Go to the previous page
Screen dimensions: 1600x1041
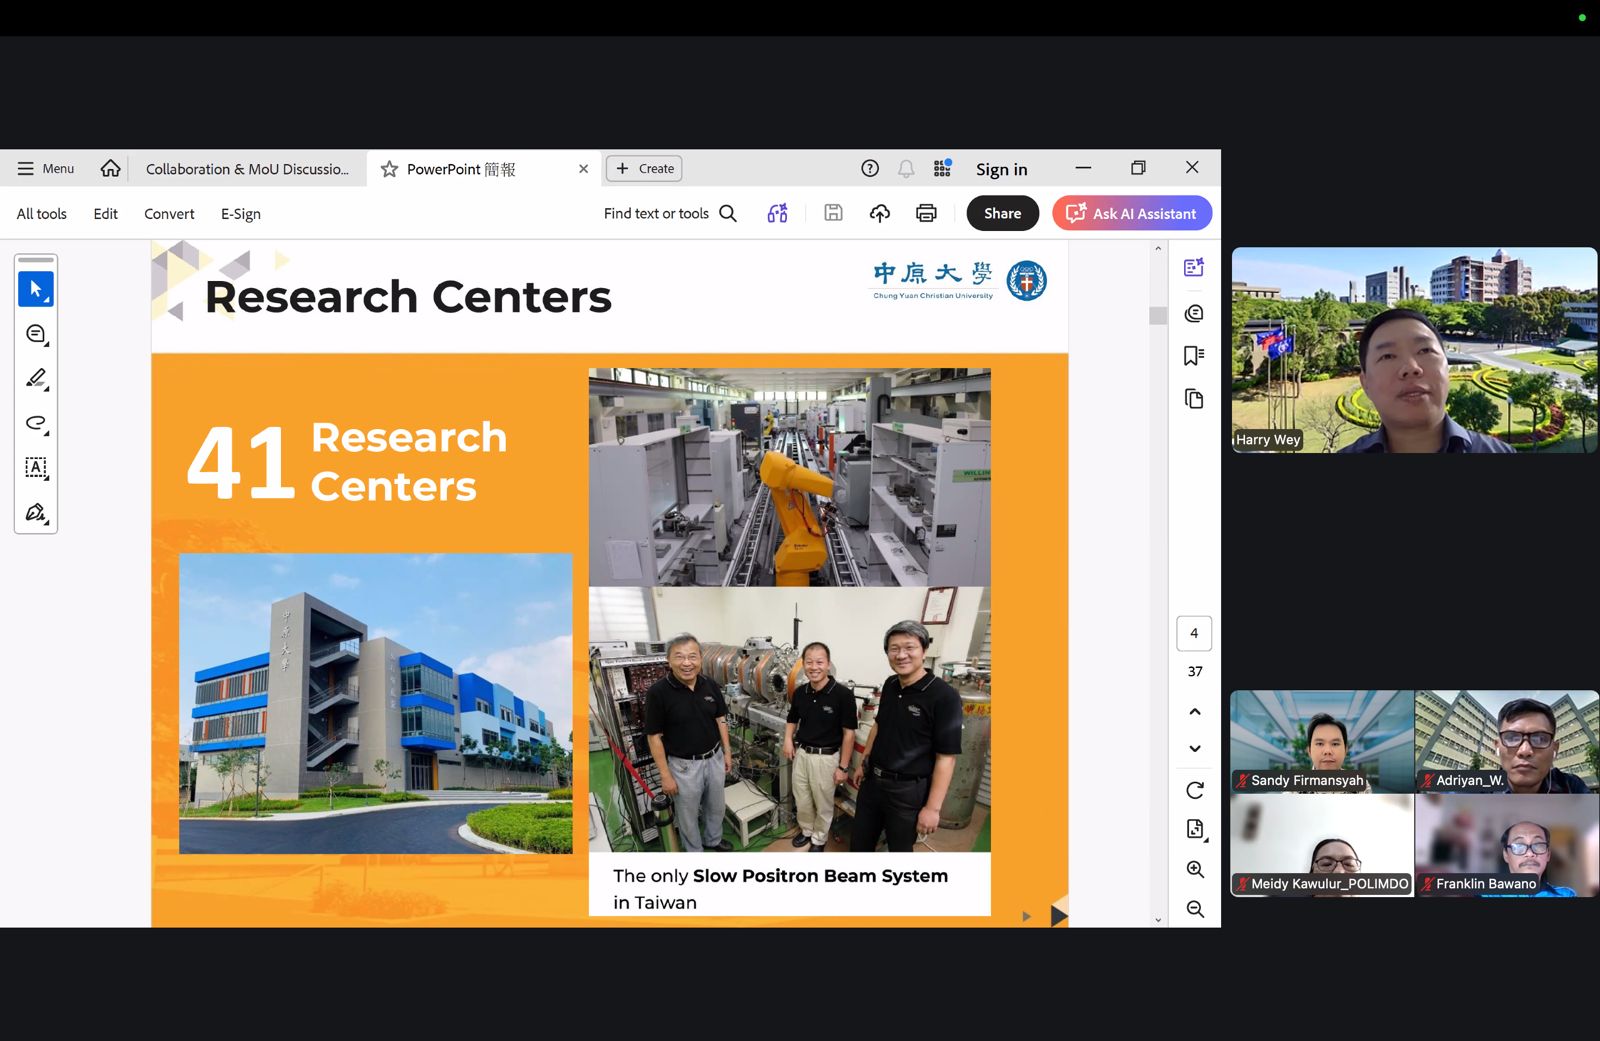(x=1194, y=712)
